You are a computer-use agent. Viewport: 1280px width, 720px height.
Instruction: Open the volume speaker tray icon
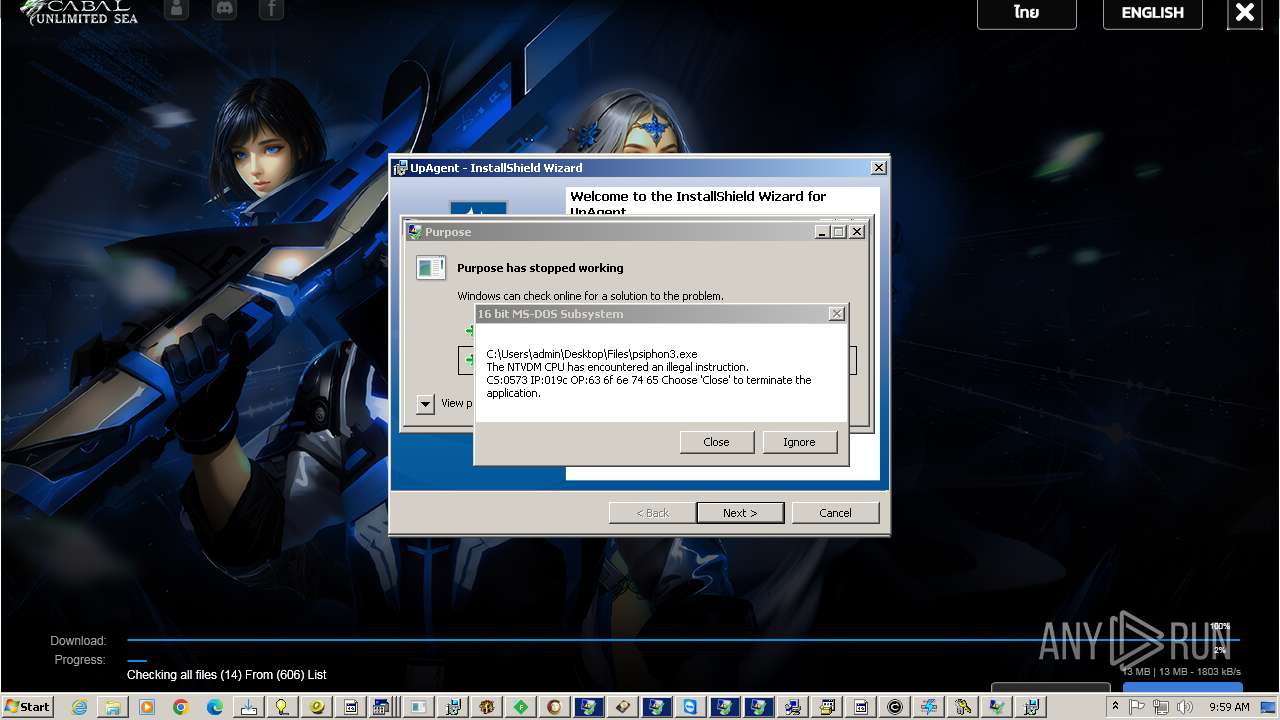1185,707
